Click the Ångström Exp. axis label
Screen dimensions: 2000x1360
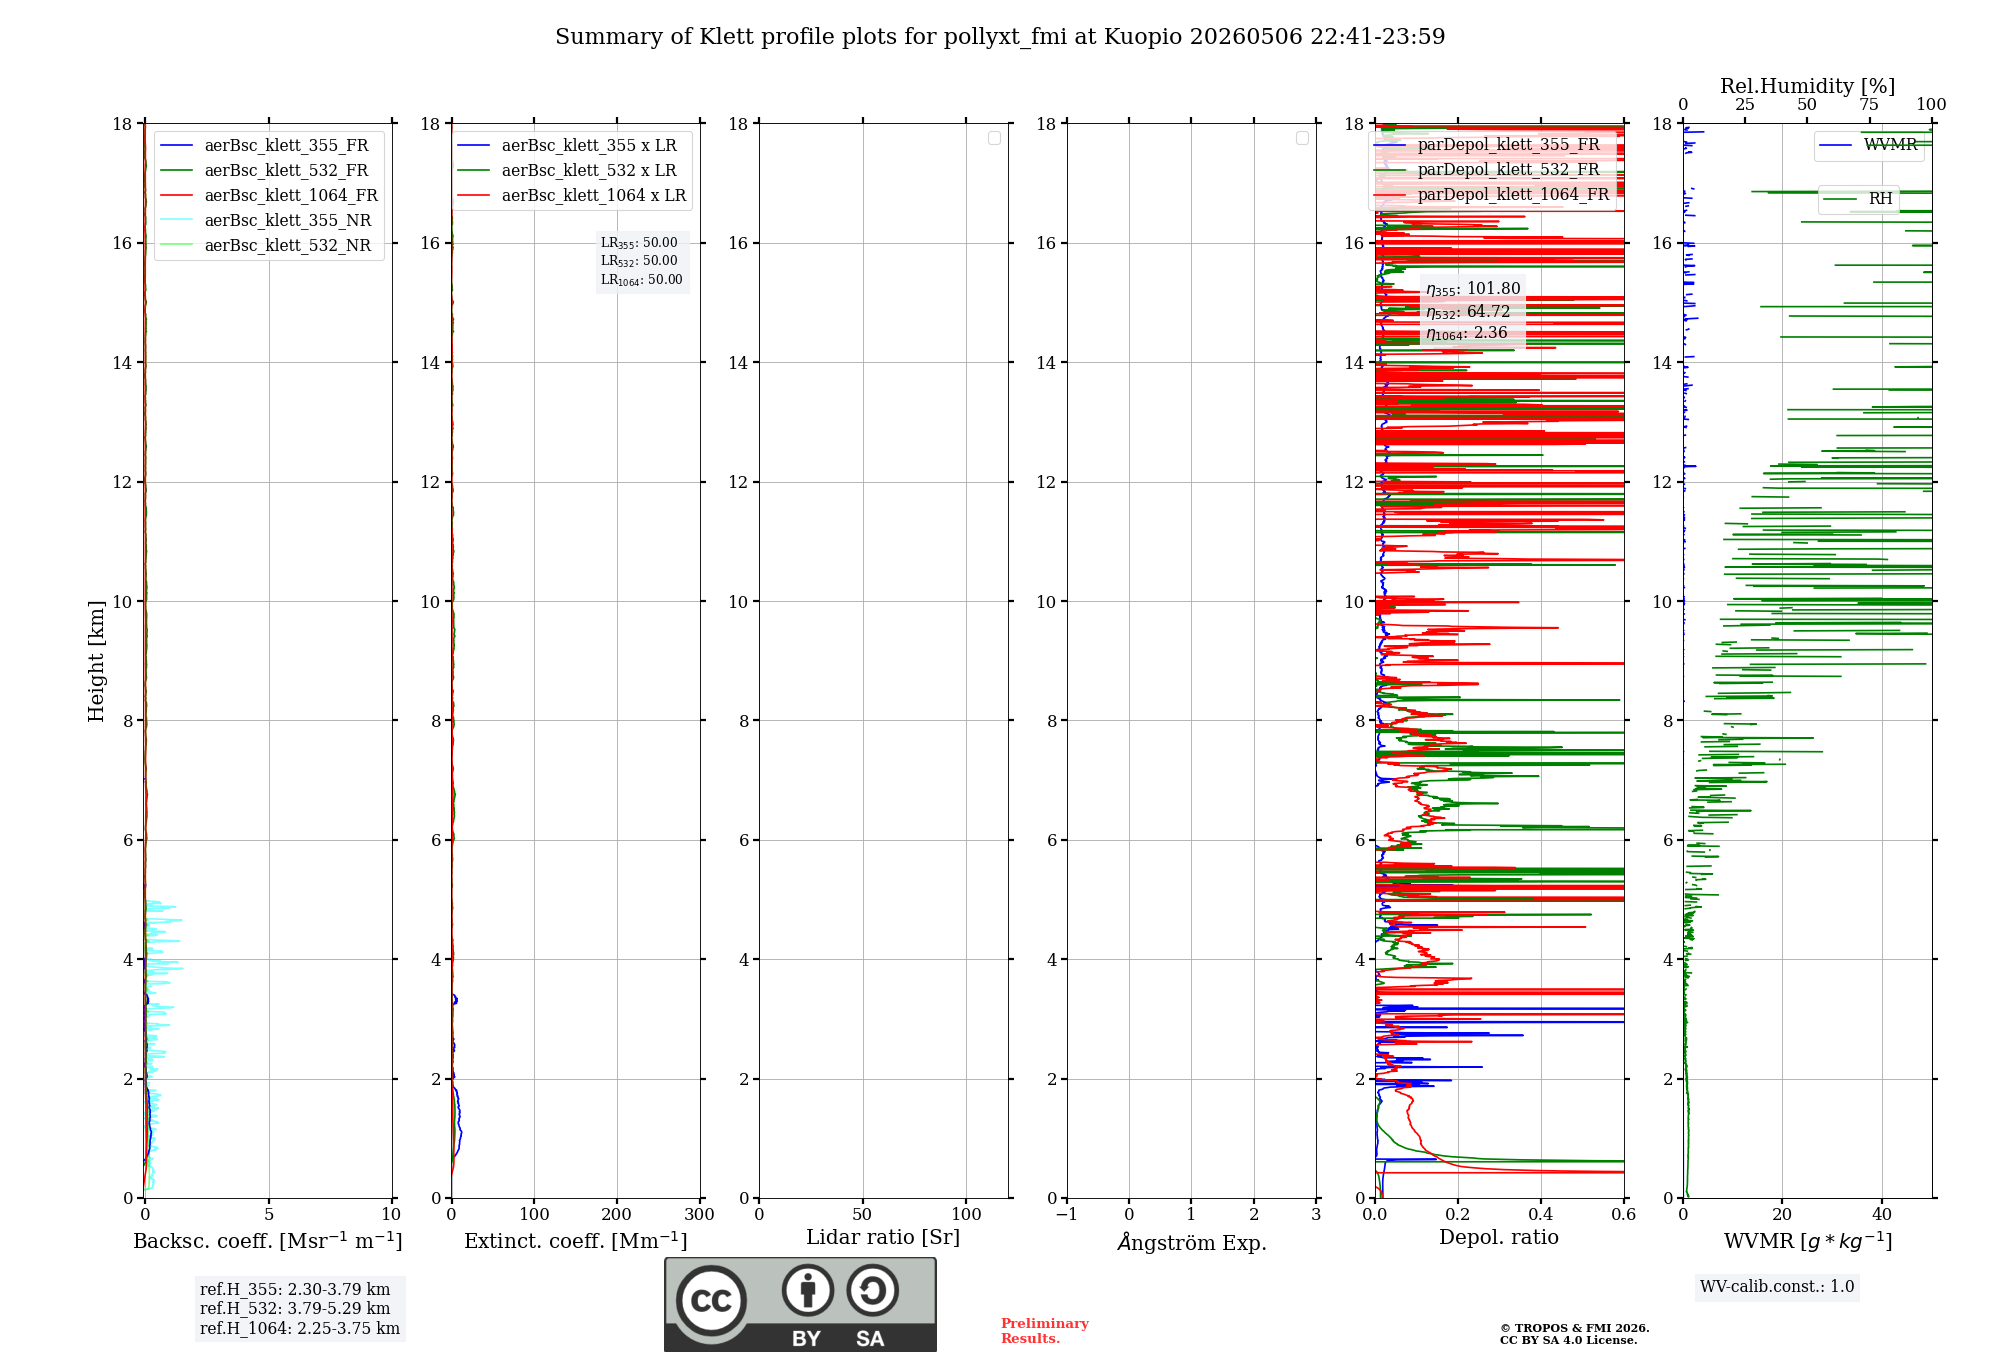1192,1242
